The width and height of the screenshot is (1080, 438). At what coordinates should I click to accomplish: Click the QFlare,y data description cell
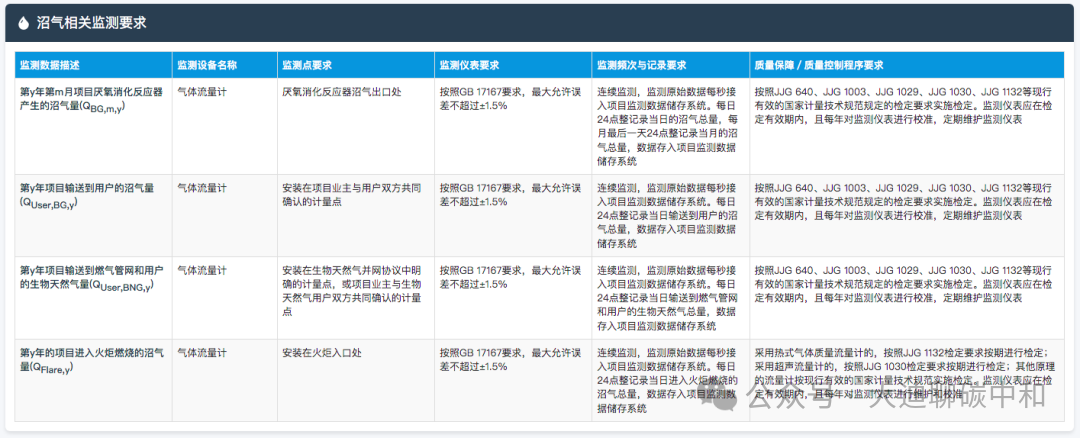(92, 359)
